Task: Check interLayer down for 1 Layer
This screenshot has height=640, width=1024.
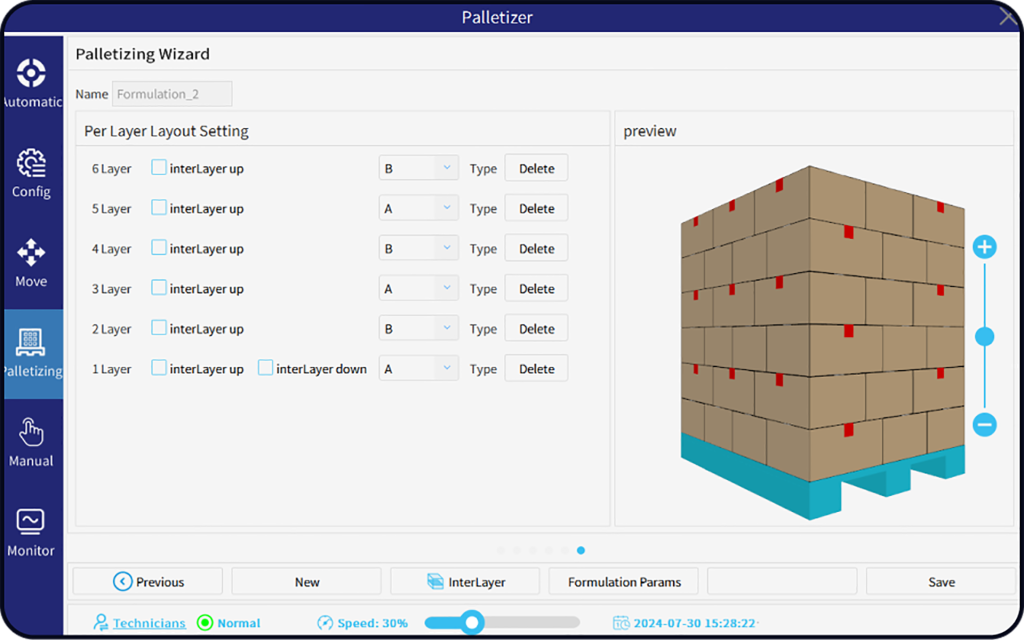Action: [x=265, y=368]
